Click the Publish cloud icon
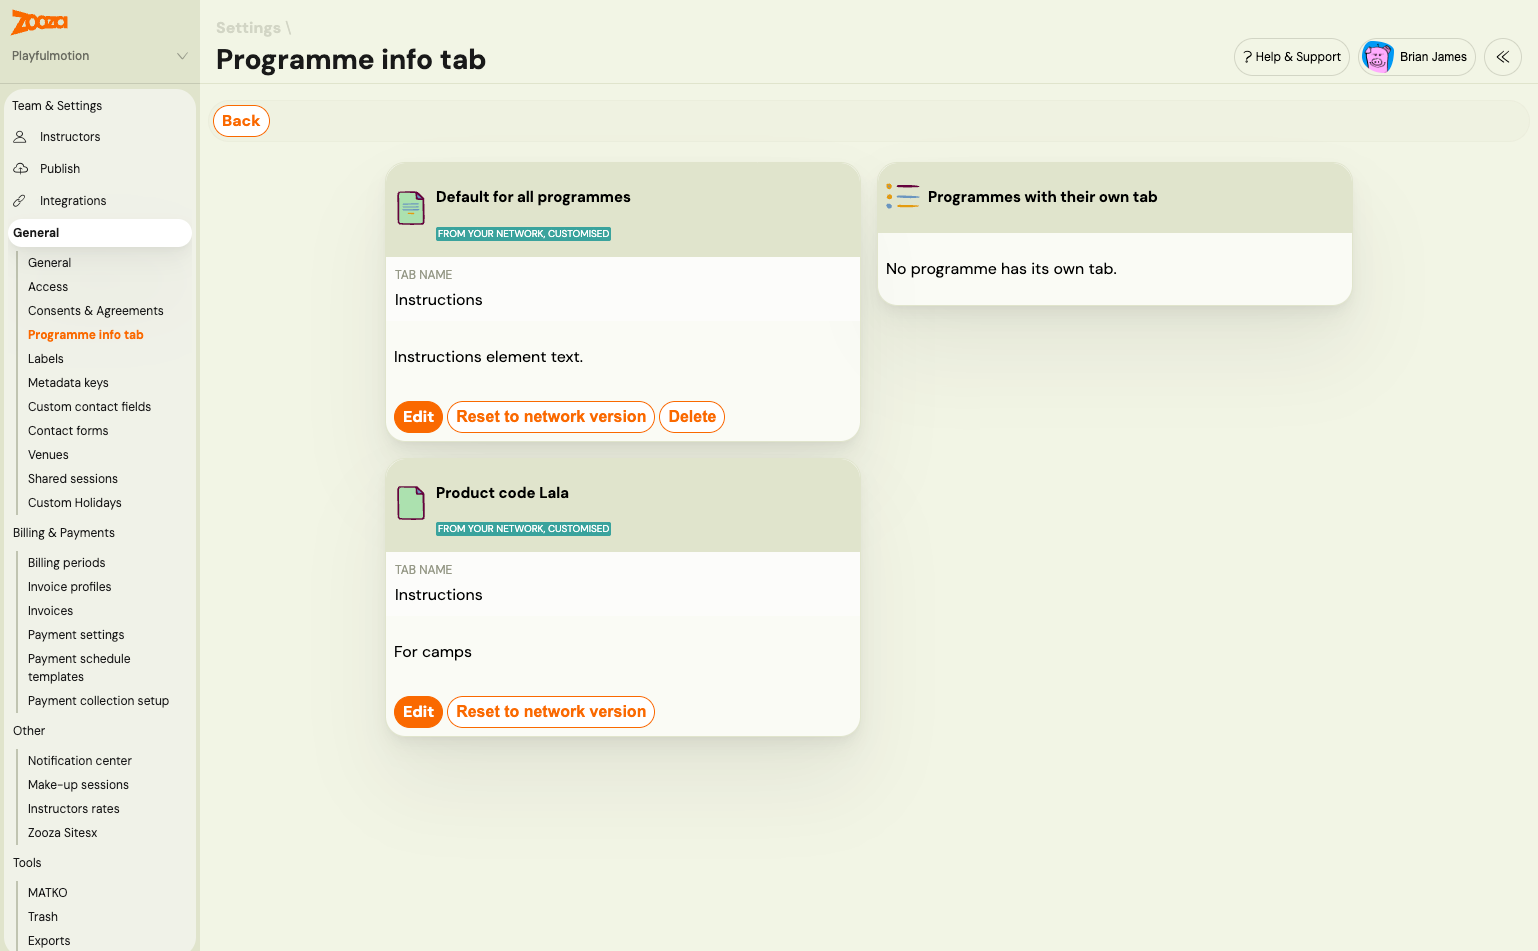The width and height of the screenshot is (1538, 951). (20, 169)
